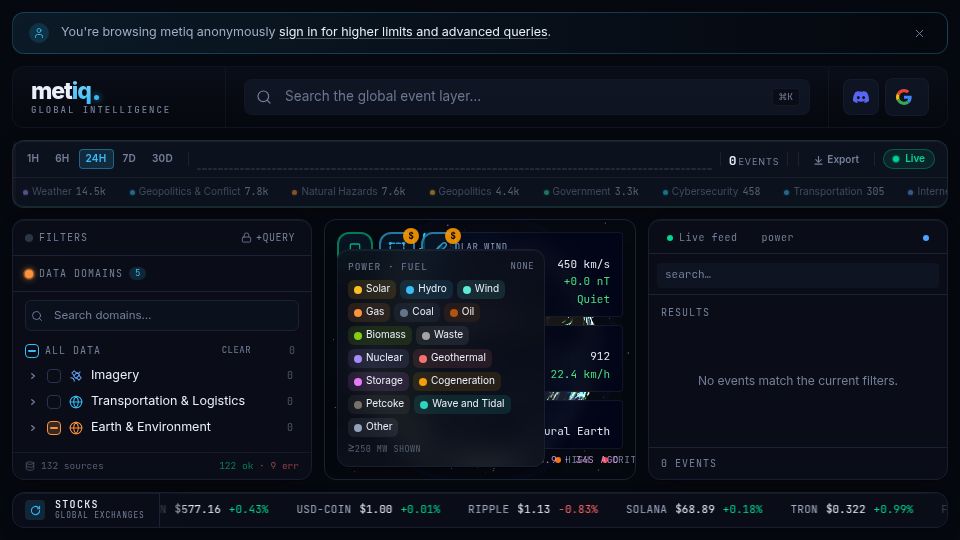The height and width of the screenshot is (540, 960).
Task: Expand the Earth & Environment row
Action: tap(33, 427)
